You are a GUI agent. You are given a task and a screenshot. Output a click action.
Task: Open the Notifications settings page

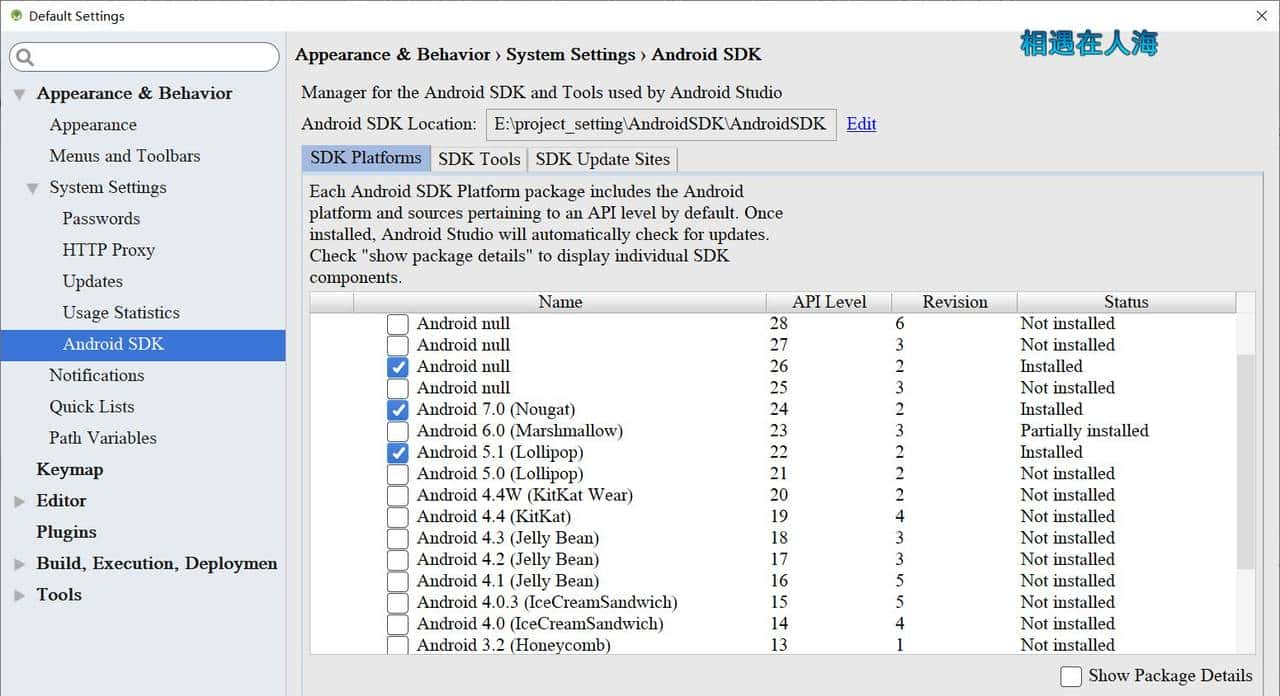tap(96, 375)
